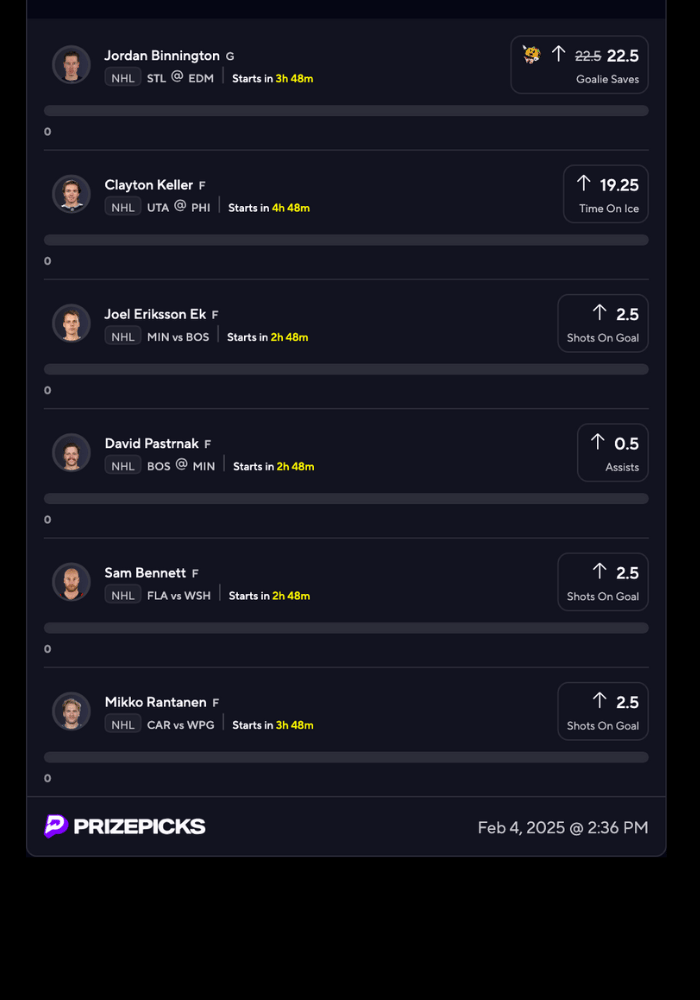Select Sam Bennett's 2.5 Shots On Goal box

click(602, 582)
